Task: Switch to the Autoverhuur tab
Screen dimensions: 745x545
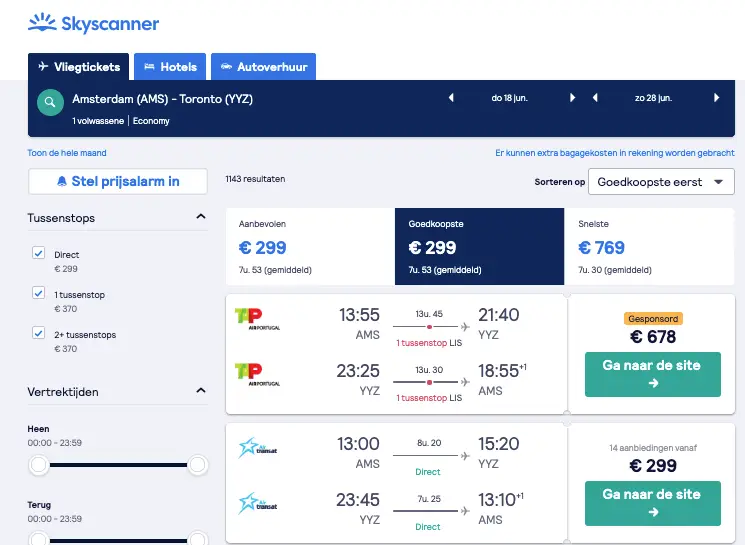Action: 264,67
